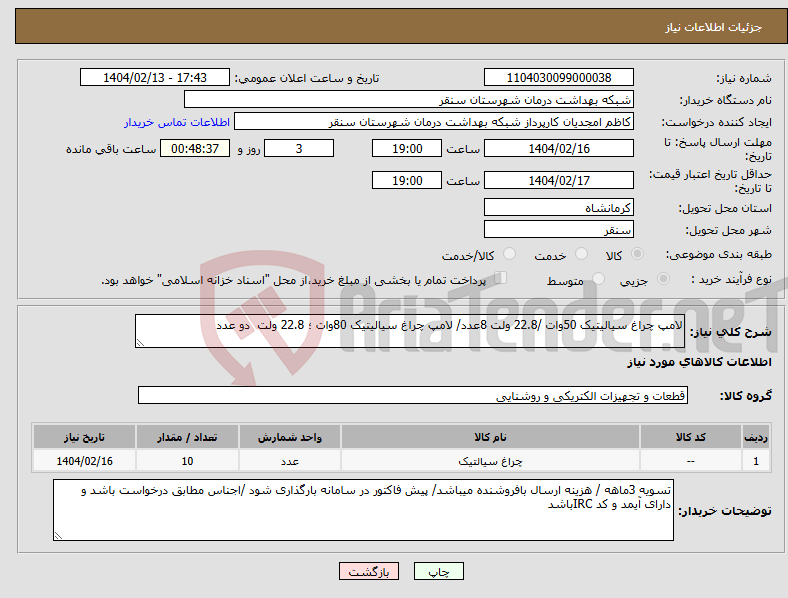
Task: Click the resize handle of the description textarea
Action: [140, 343]
